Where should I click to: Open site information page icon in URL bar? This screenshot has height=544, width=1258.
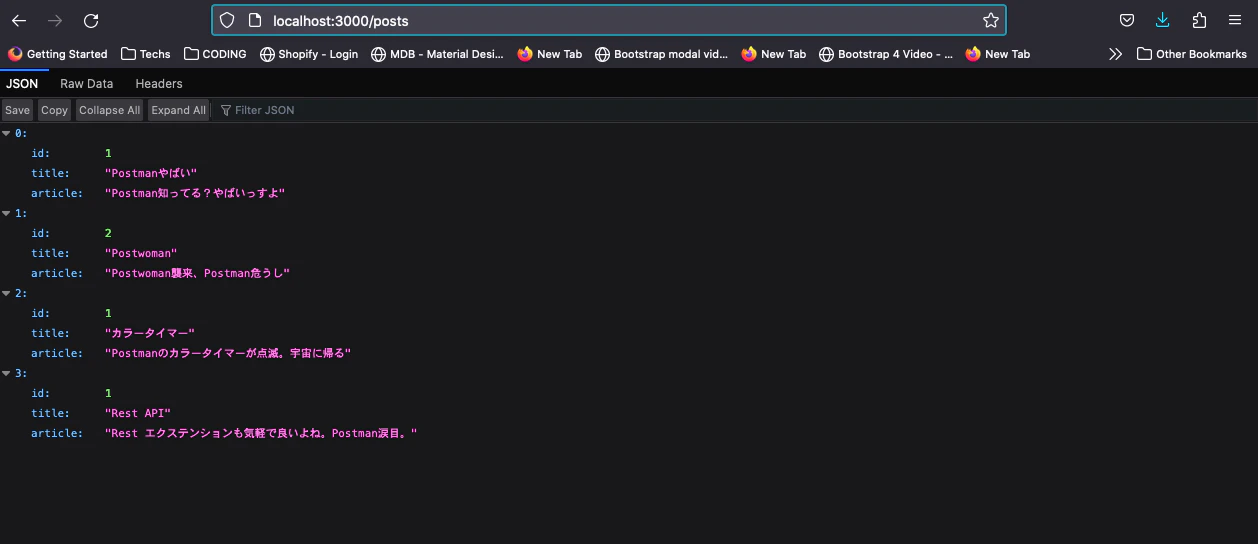click(x=254, y=20)
